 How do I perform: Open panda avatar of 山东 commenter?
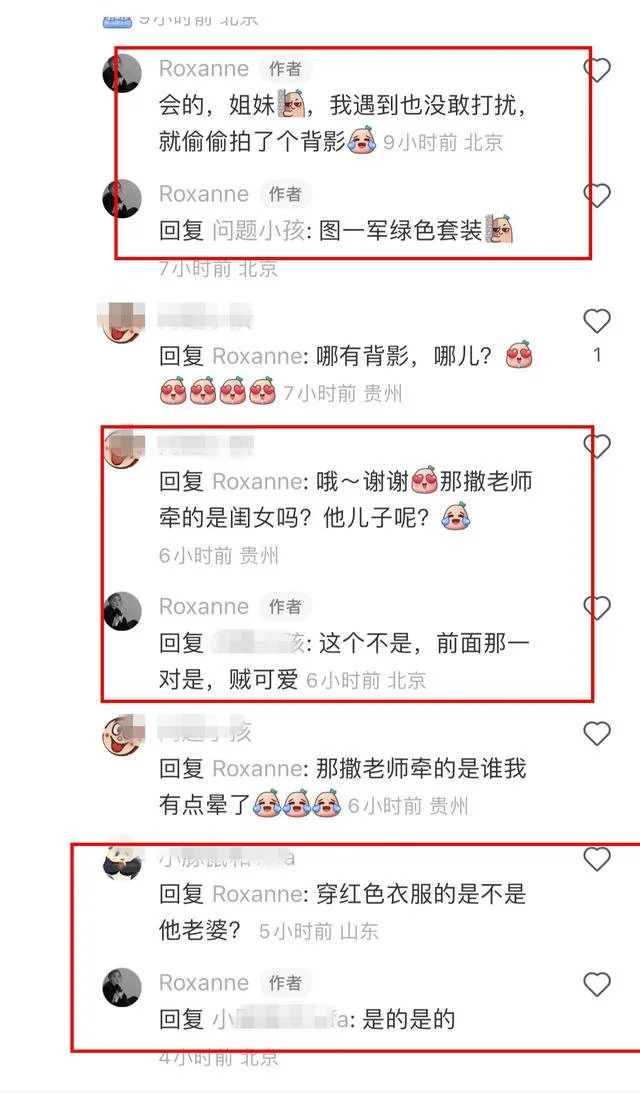click(123, 861)
